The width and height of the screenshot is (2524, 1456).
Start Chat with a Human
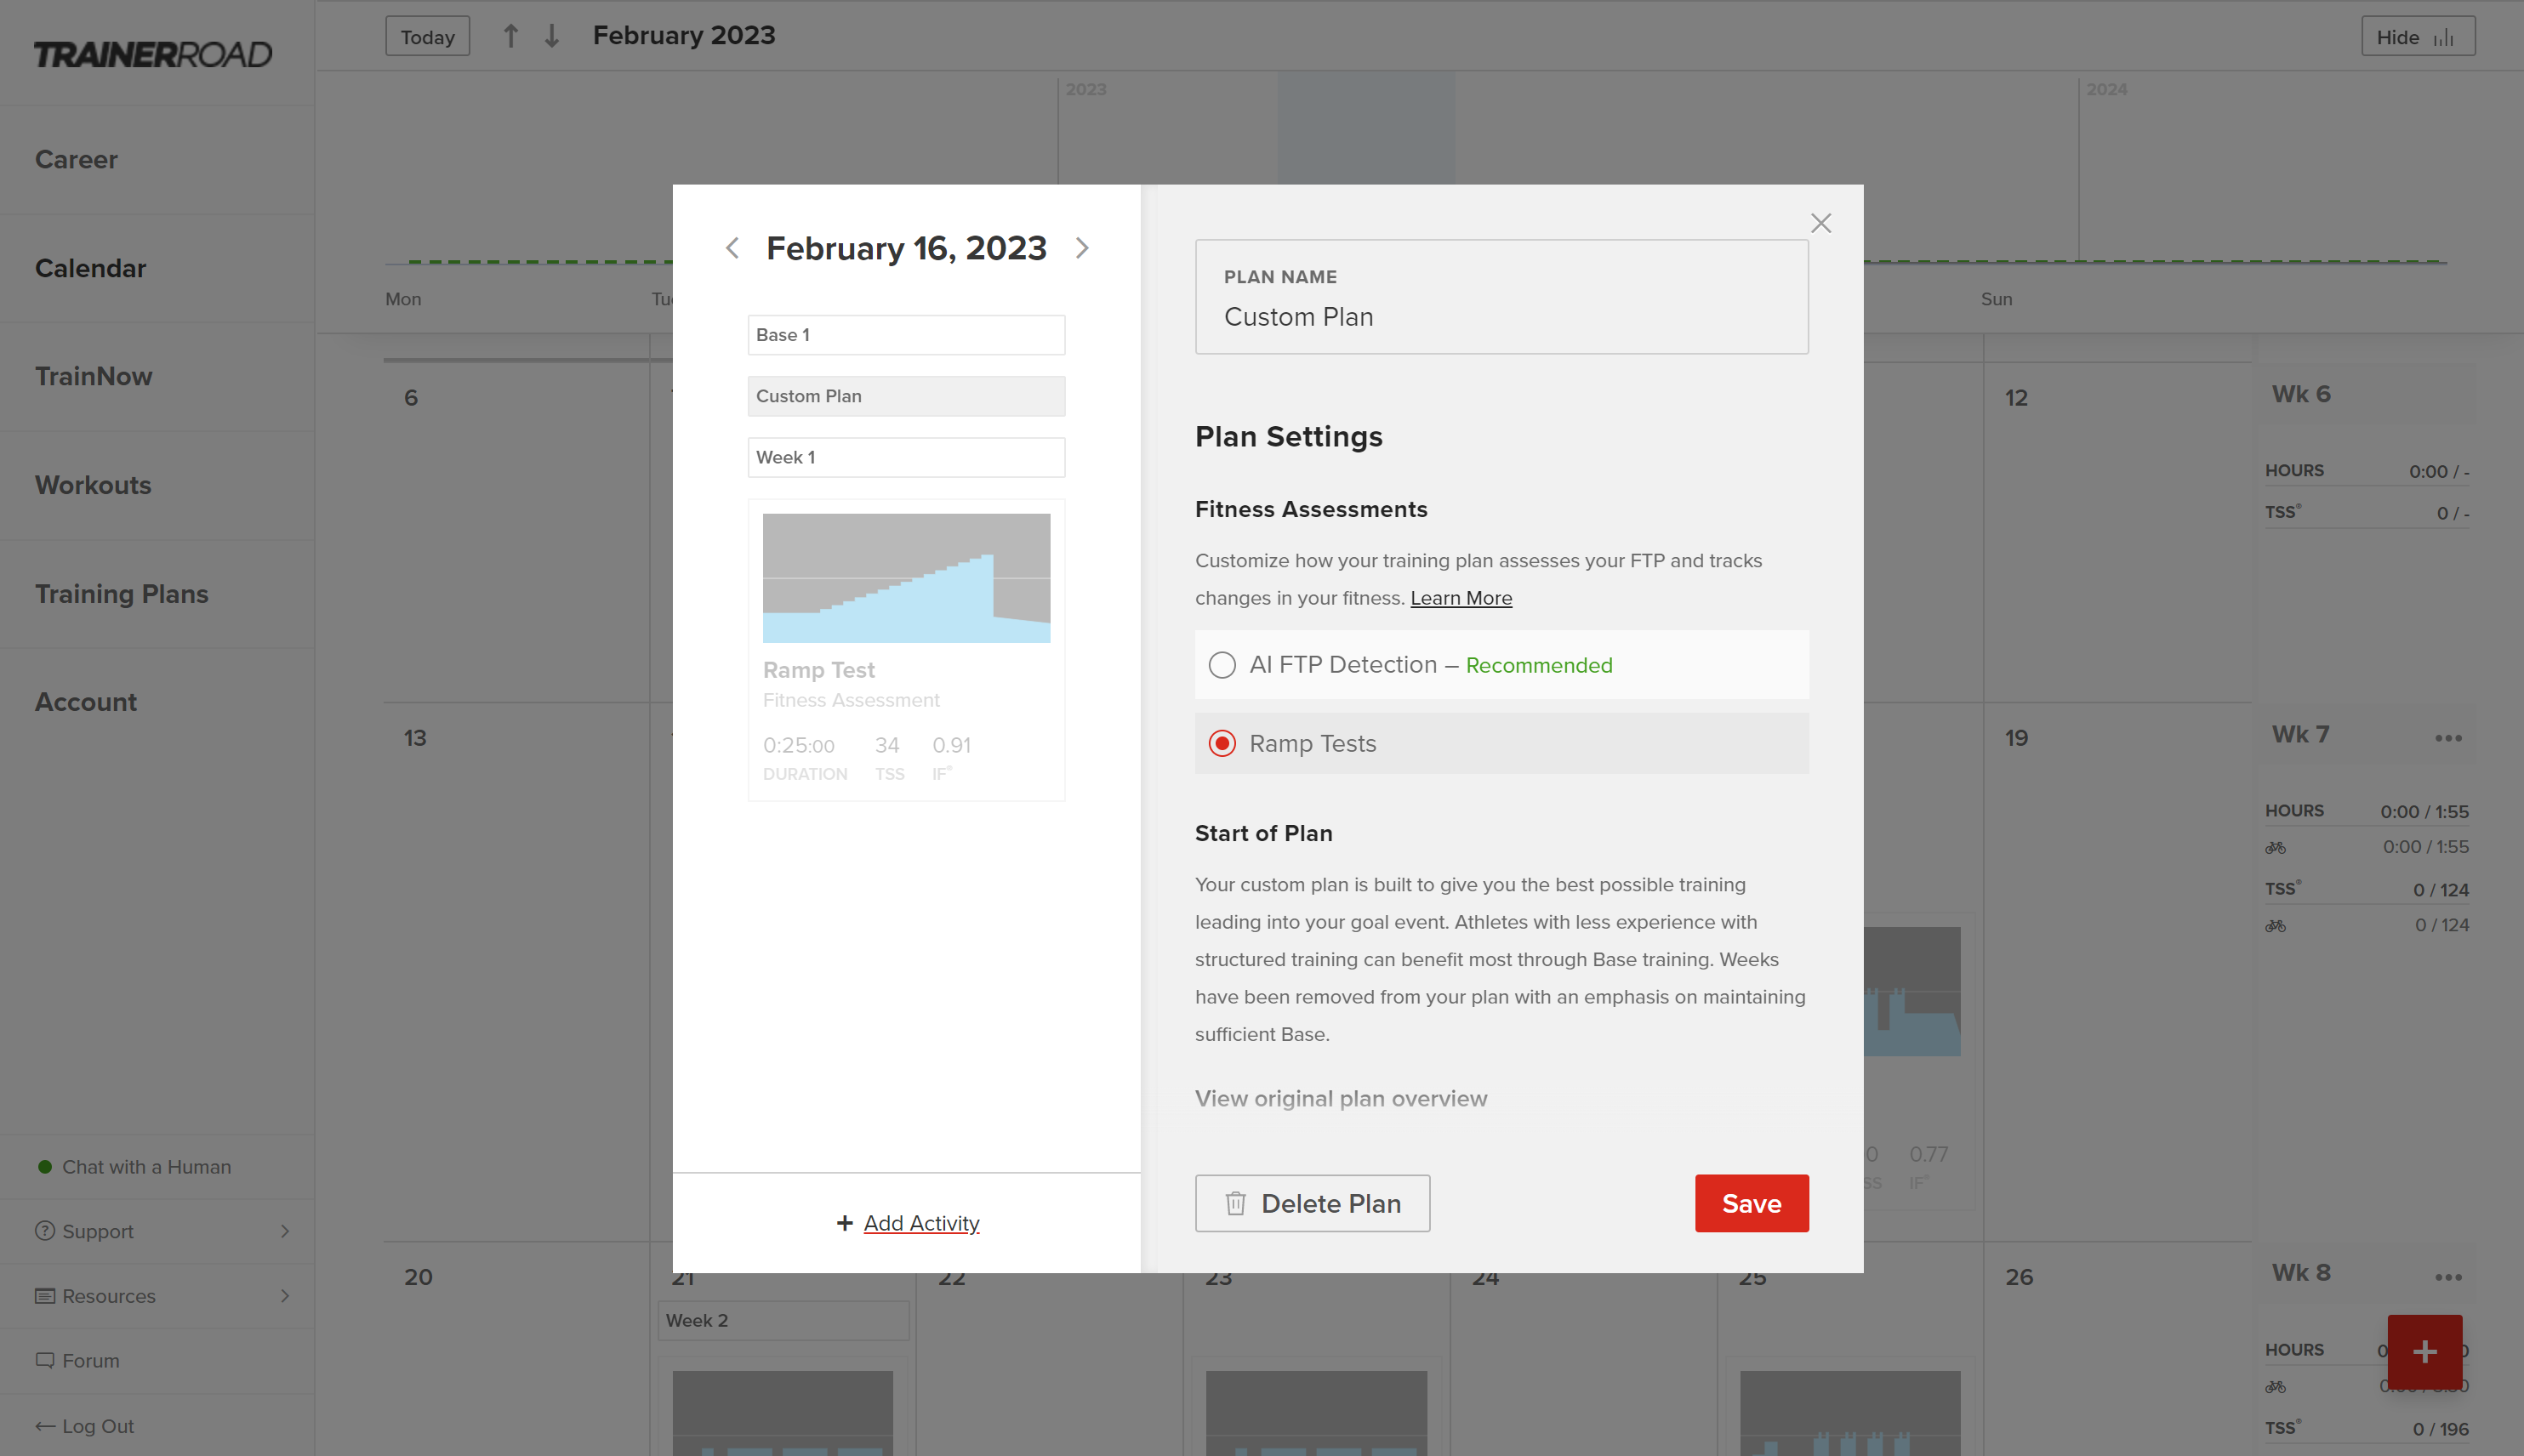[146, 1166]
